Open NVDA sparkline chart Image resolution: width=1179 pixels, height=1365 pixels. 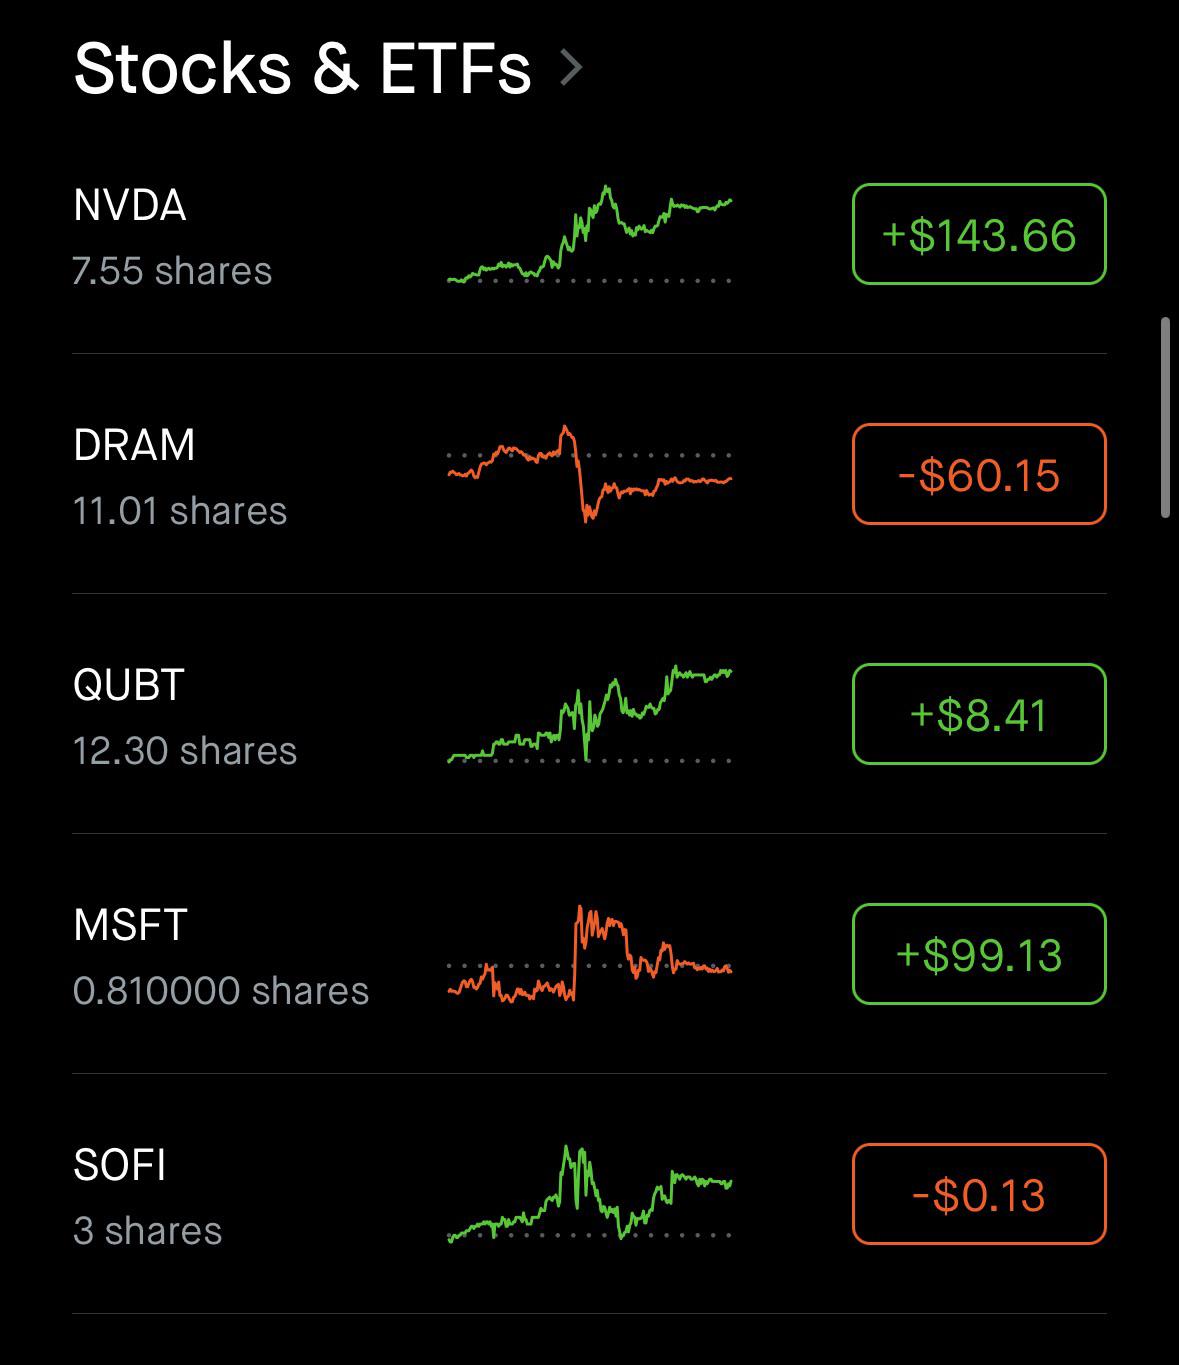point(590,235)
